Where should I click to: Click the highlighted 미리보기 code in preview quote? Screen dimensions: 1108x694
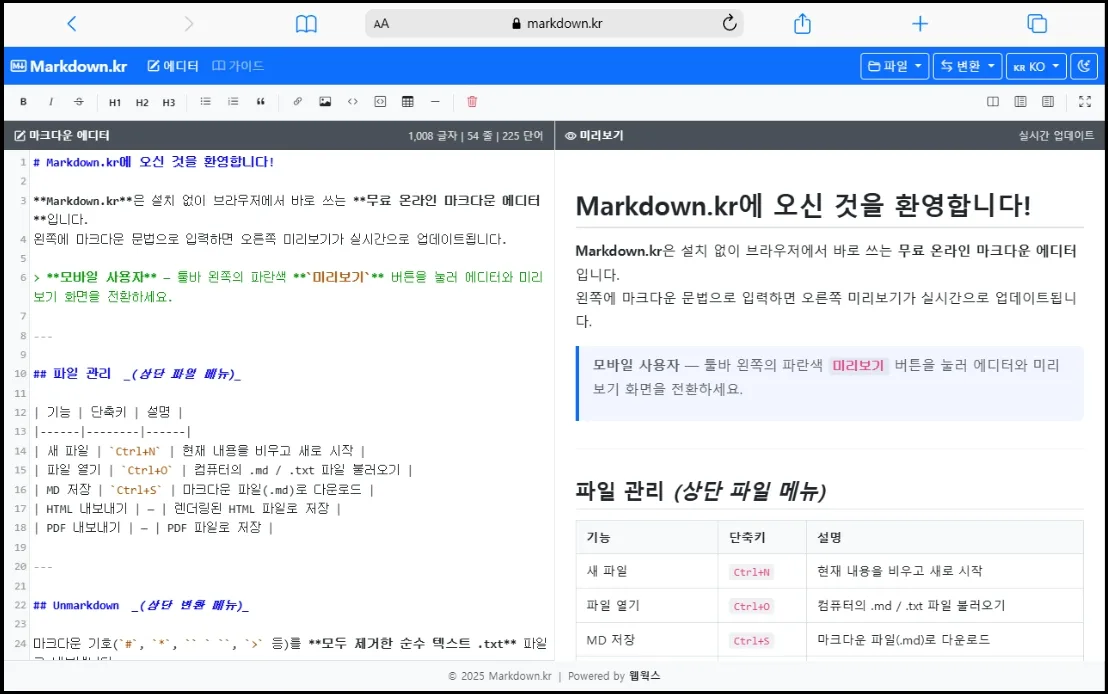pos(858,365)
